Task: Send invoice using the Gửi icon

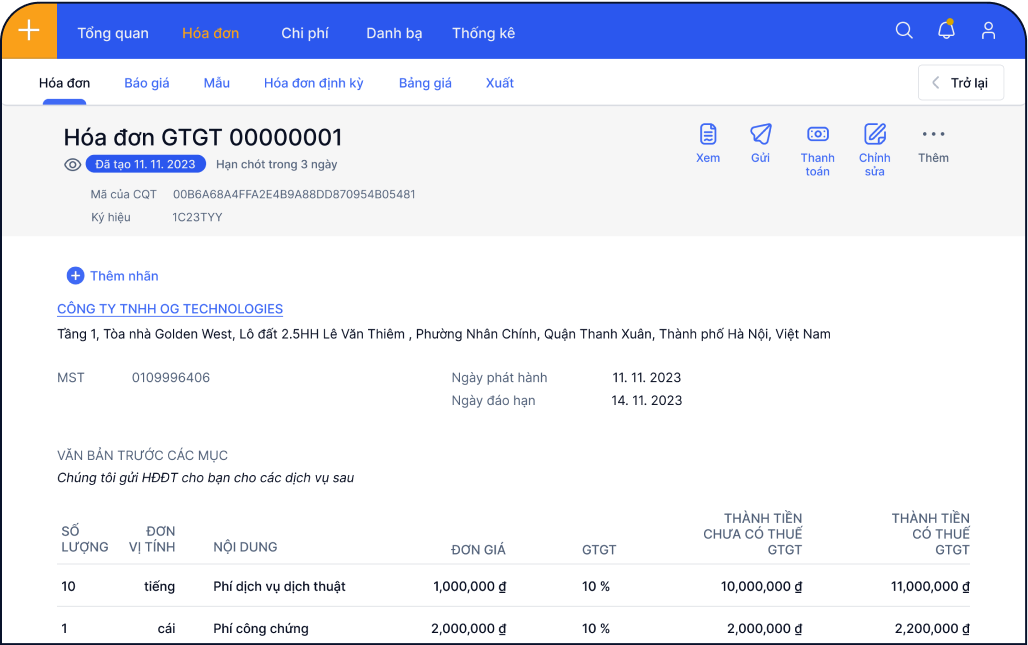Action: pyautogui.click(x=761, y=135)
